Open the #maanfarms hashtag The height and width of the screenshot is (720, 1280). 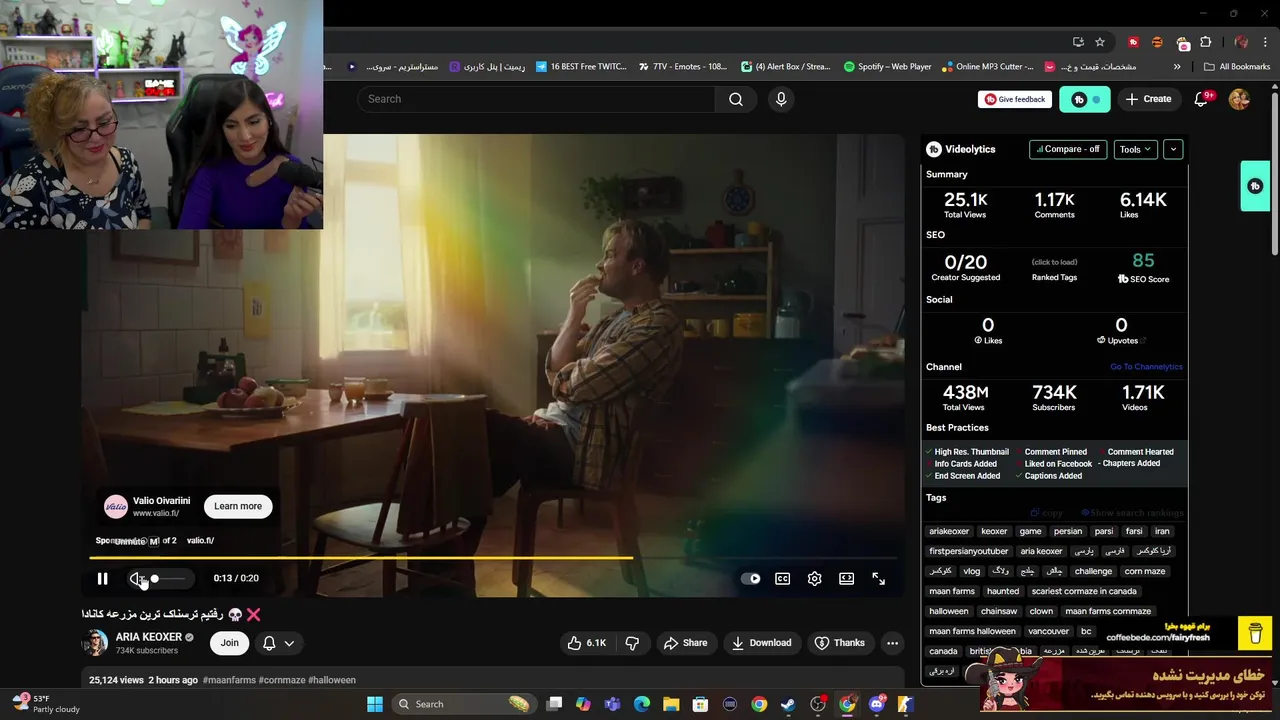click(x=229, y=680)
